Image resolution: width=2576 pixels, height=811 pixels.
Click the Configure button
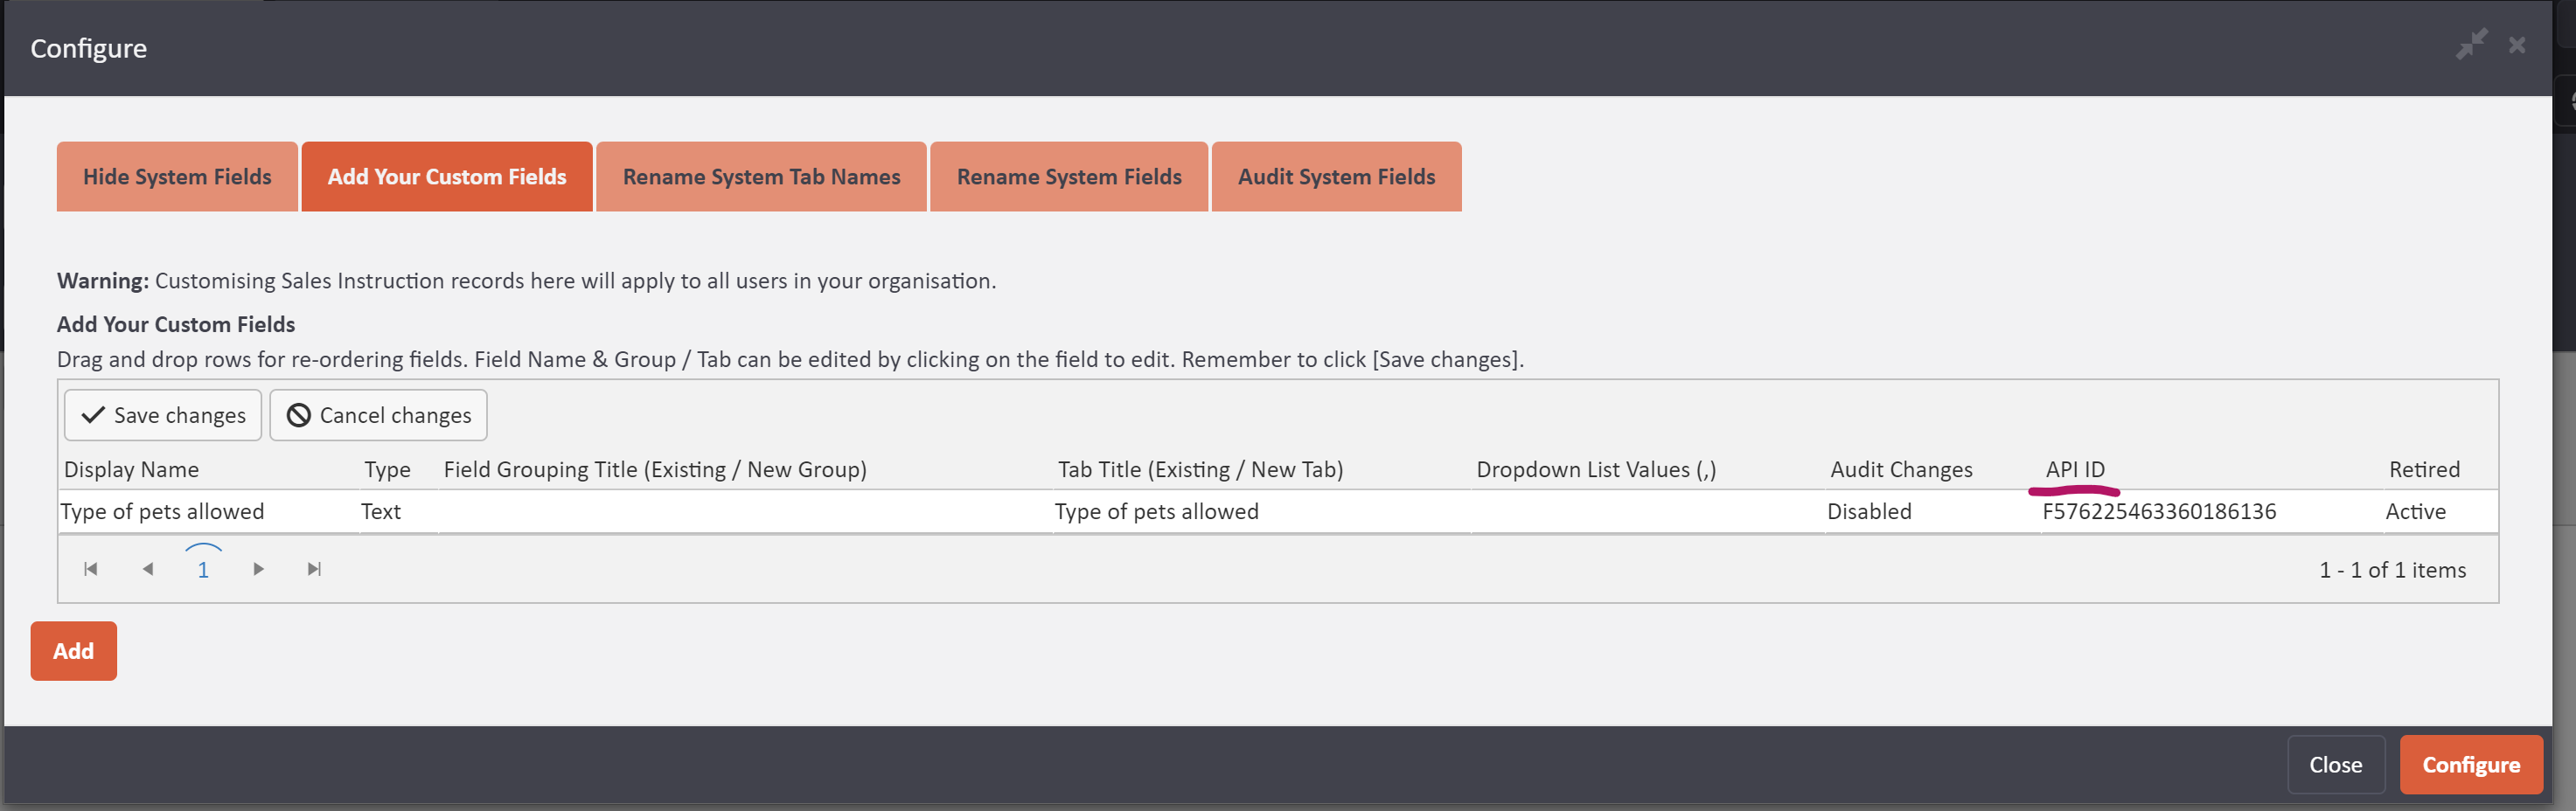tap(2471, 764)
